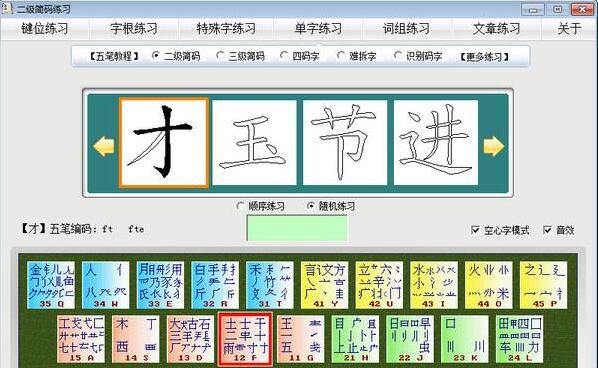Click the 33 E root key
Viewport: 598px width, 368px height.
tap(160, 285)
